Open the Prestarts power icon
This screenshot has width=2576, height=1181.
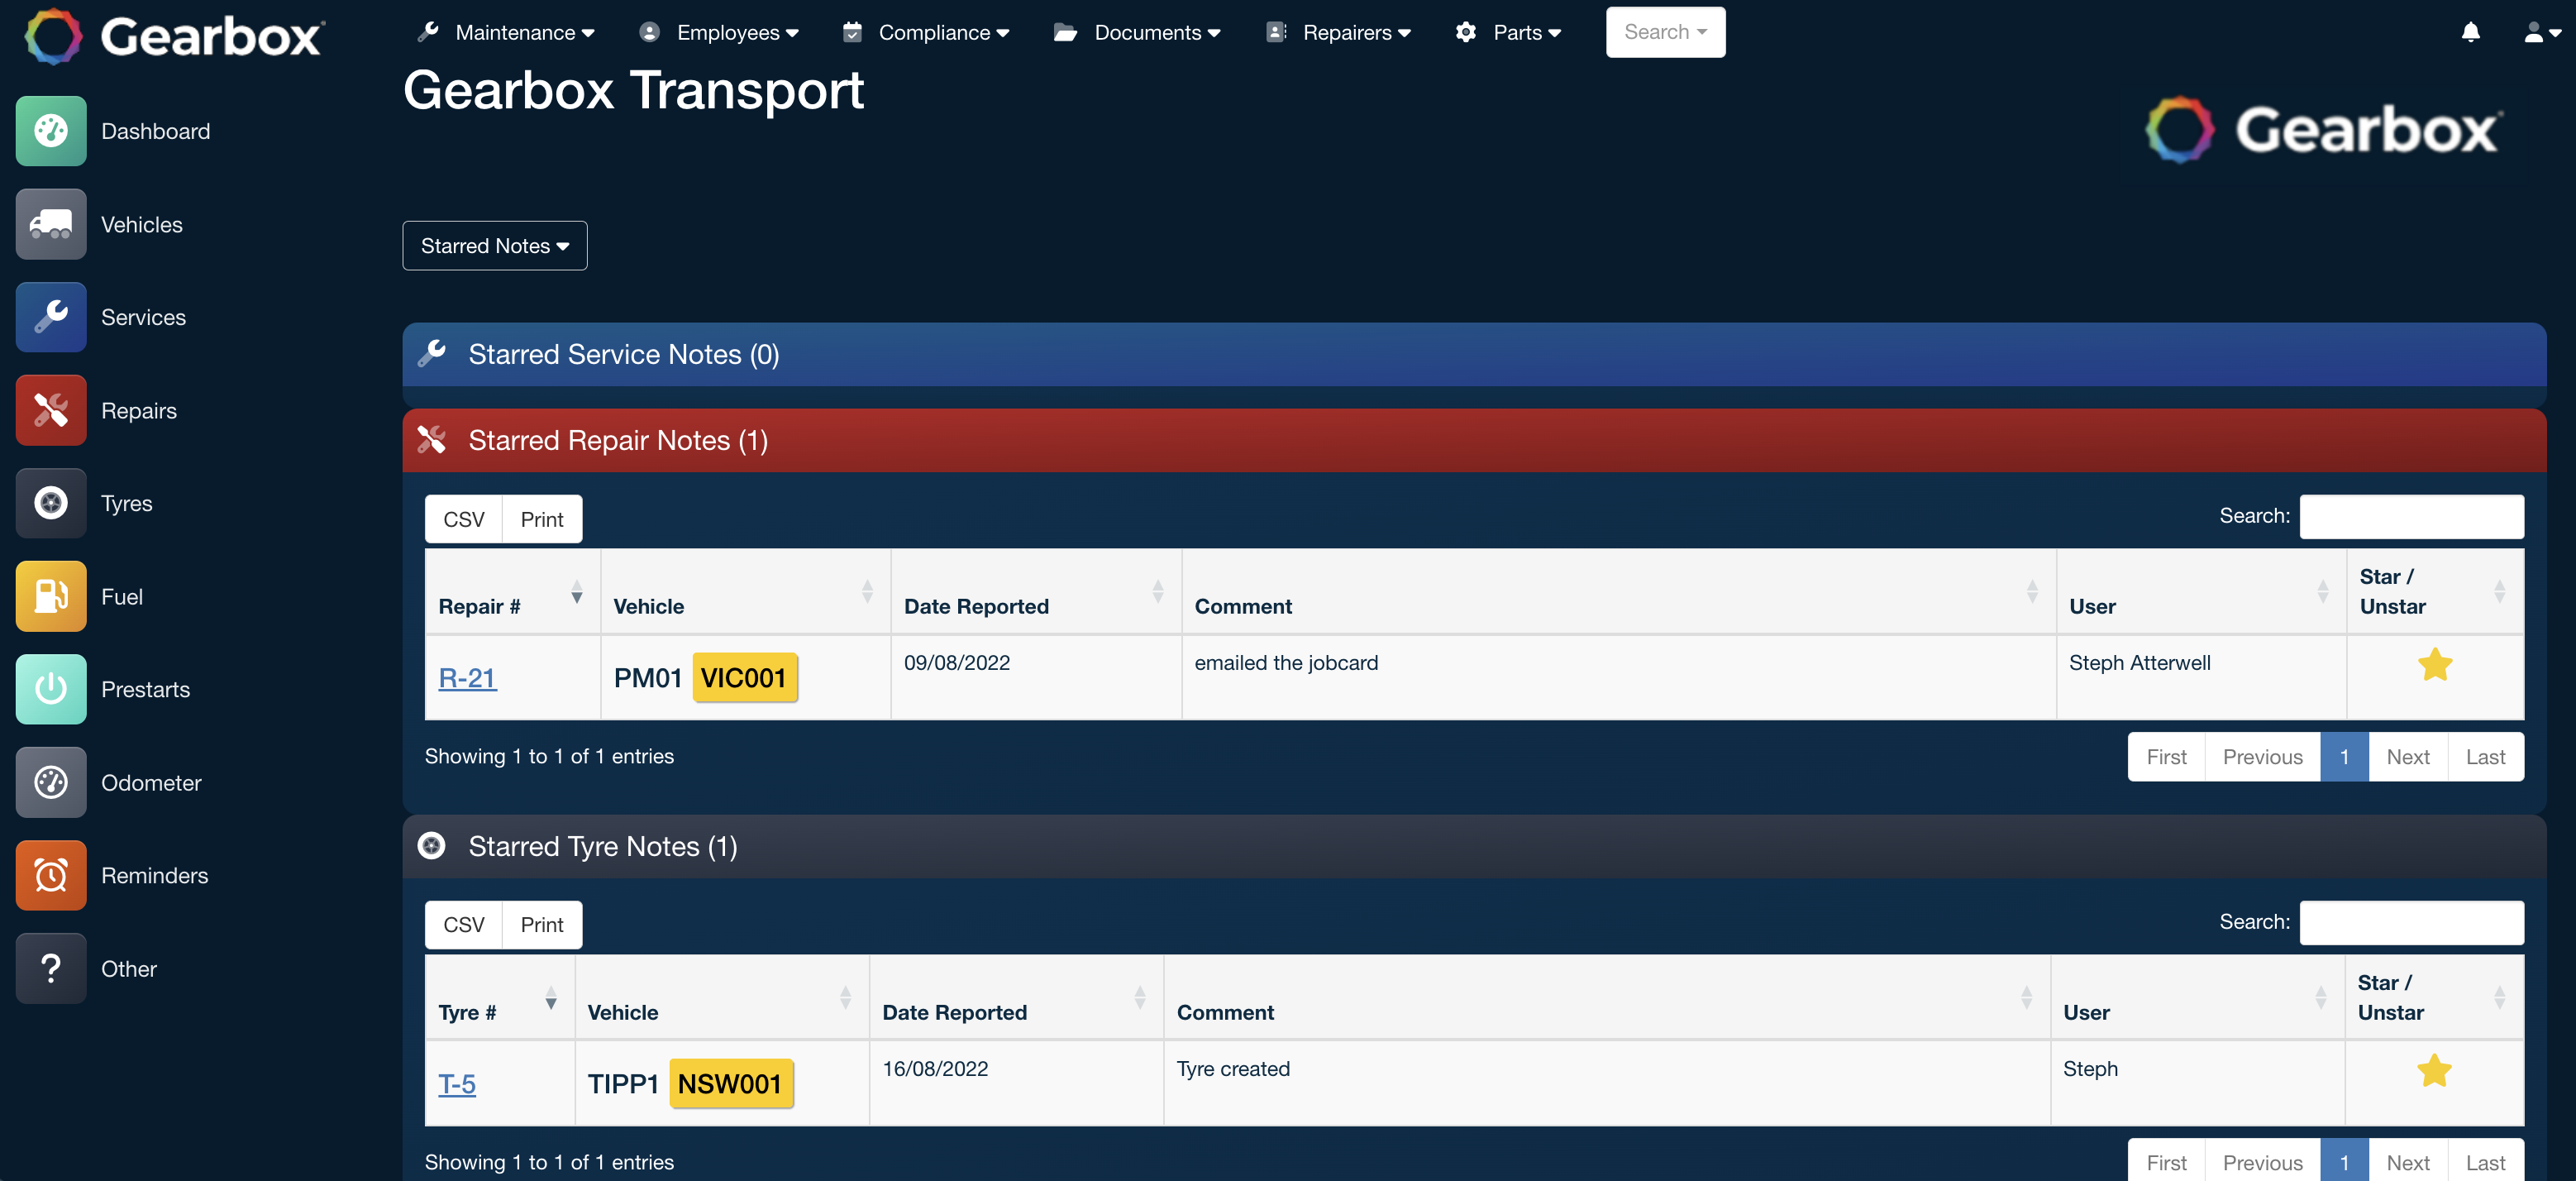click(51, 689)
